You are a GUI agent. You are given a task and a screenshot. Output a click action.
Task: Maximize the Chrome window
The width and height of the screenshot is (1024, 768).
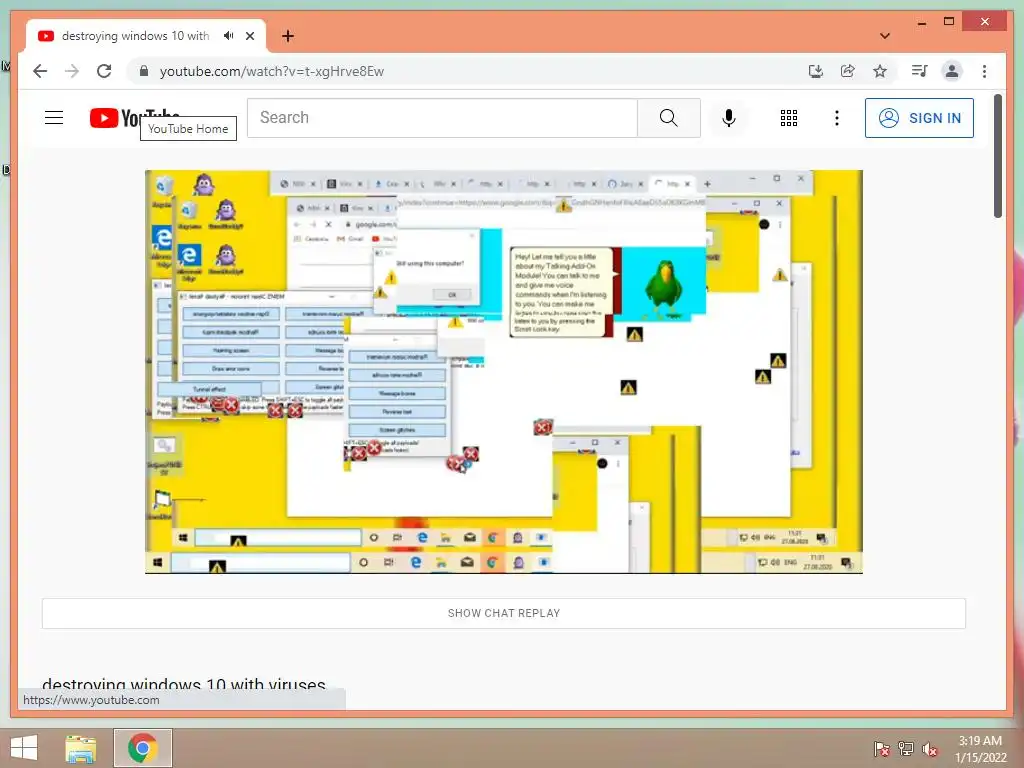(949, 22)
